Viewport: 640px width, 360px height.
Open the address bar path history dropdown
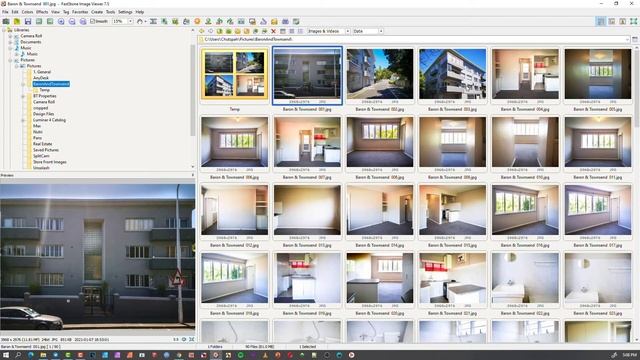pyautogui.click(x=627, y=40)
